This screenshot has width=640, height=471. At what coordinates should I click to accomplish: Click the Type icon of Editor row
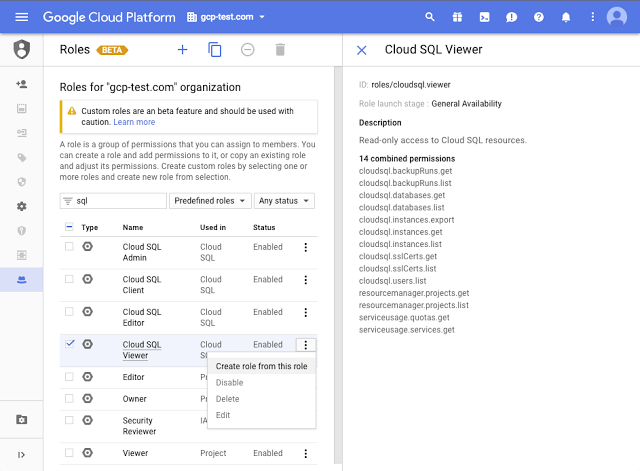click(x=87, y=377)
